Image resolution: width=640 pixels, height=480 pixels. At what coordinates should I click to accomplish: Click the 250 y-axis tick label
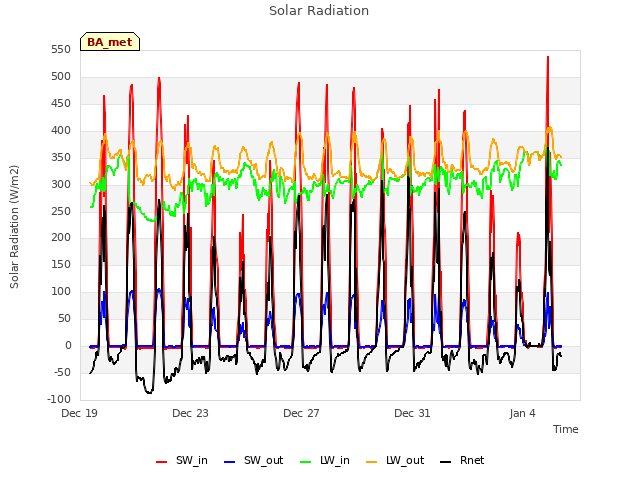61,211
